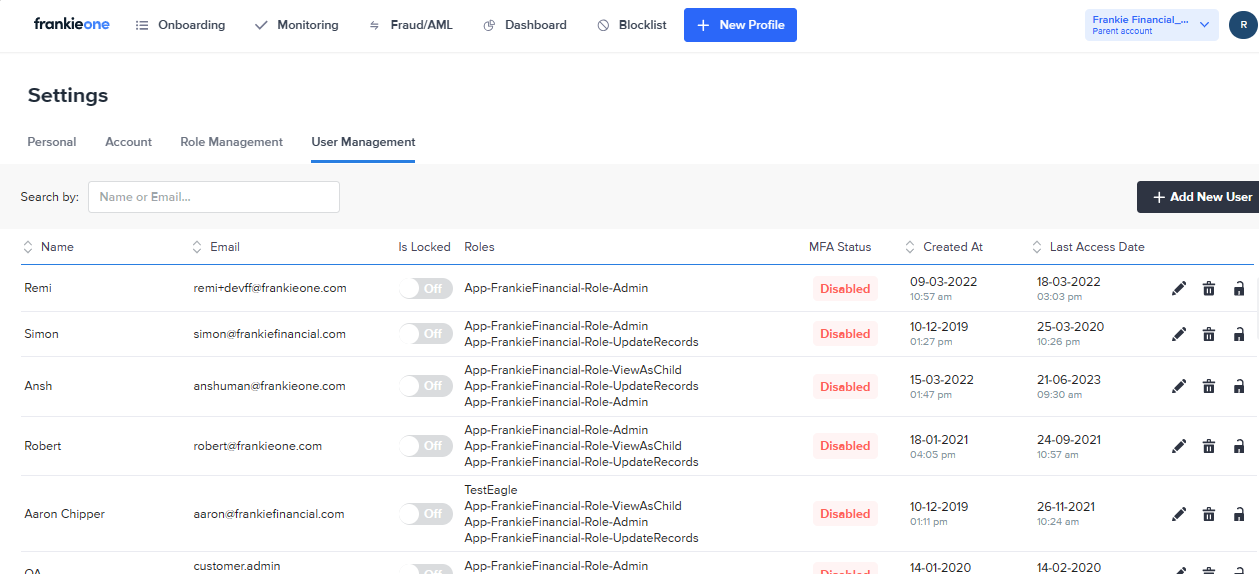
Task: Edit user Robert with pencil icon
Action: click(1179, 446)
